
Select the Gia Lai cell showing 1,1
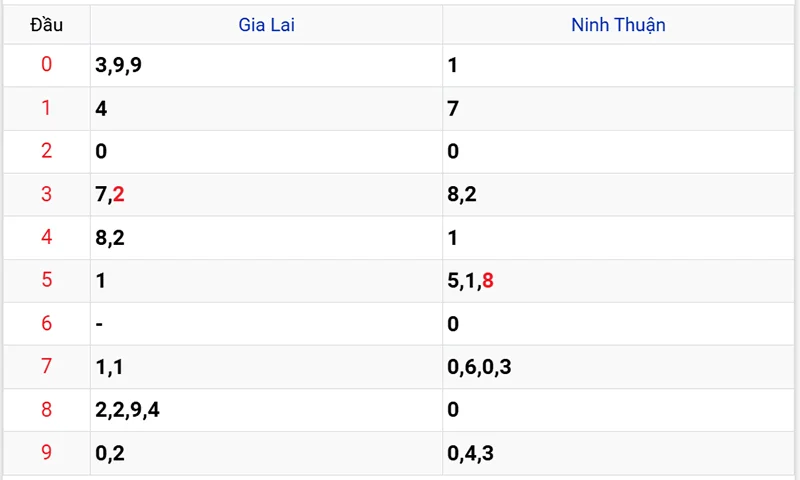pyautogui.click(x=109, y=368)
